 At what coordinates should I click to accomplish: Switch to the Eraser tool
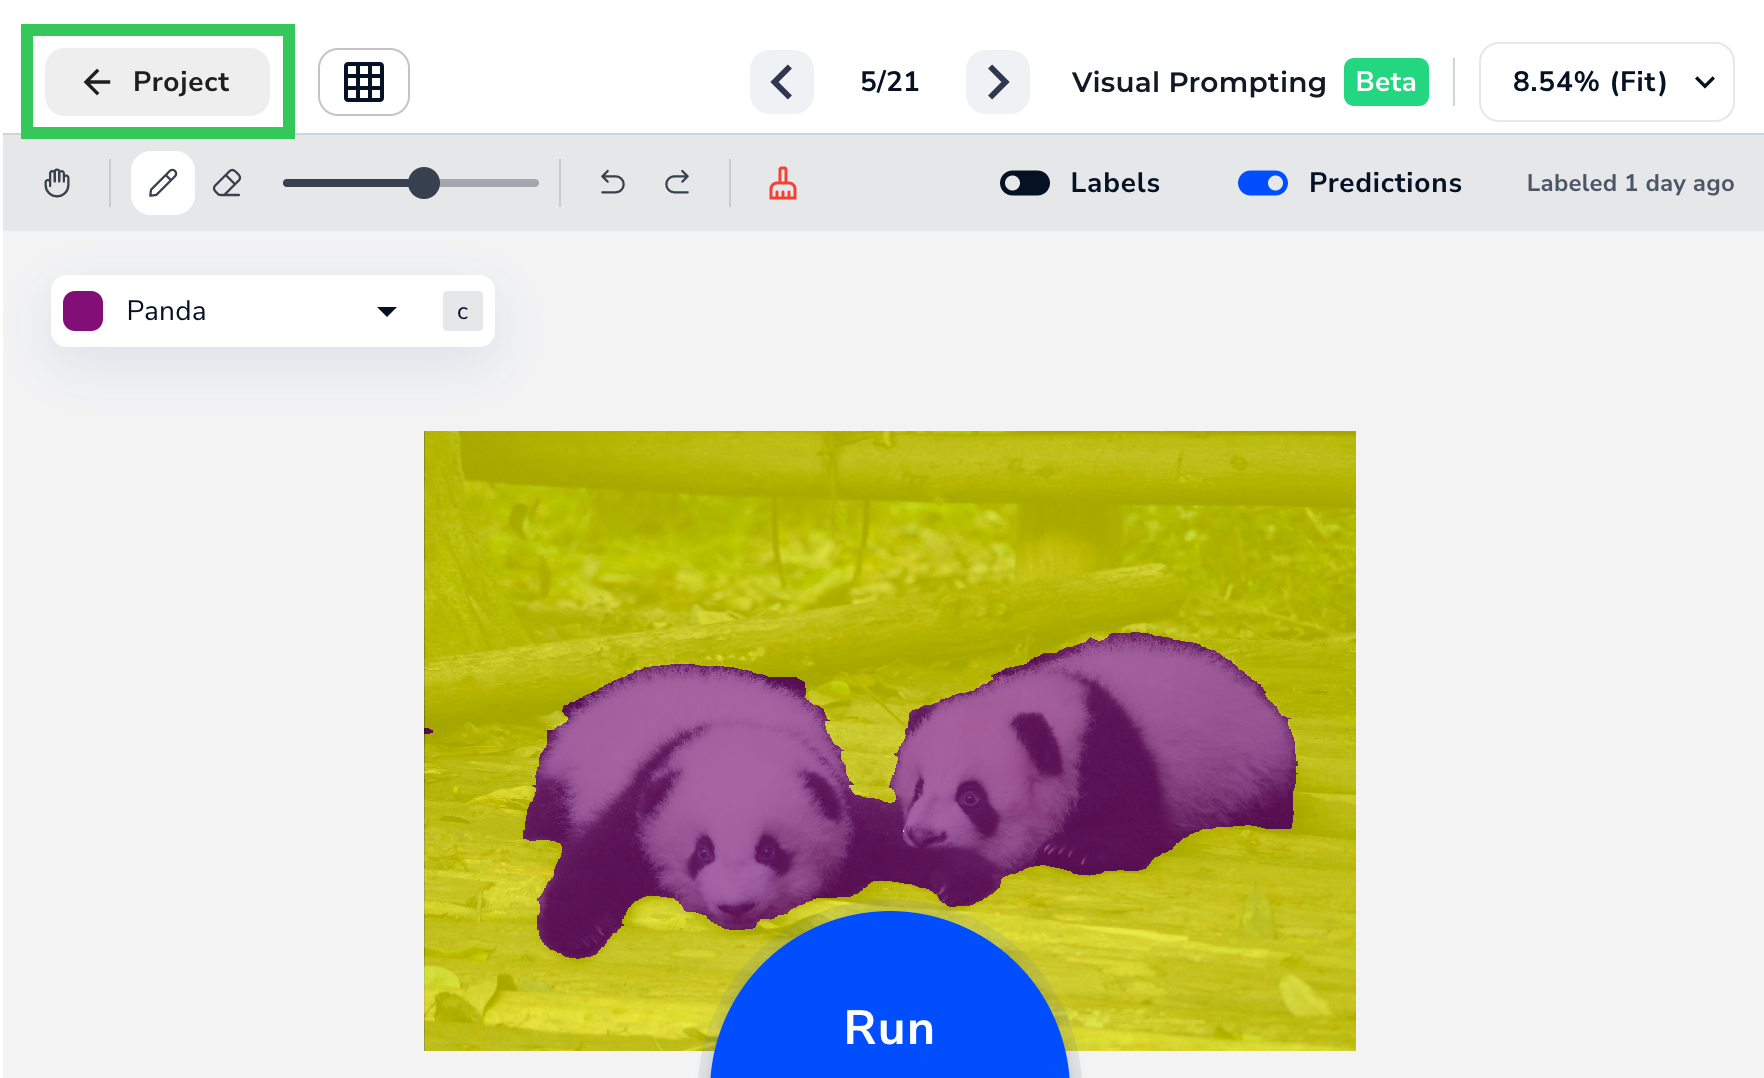[x=226, y=183]
